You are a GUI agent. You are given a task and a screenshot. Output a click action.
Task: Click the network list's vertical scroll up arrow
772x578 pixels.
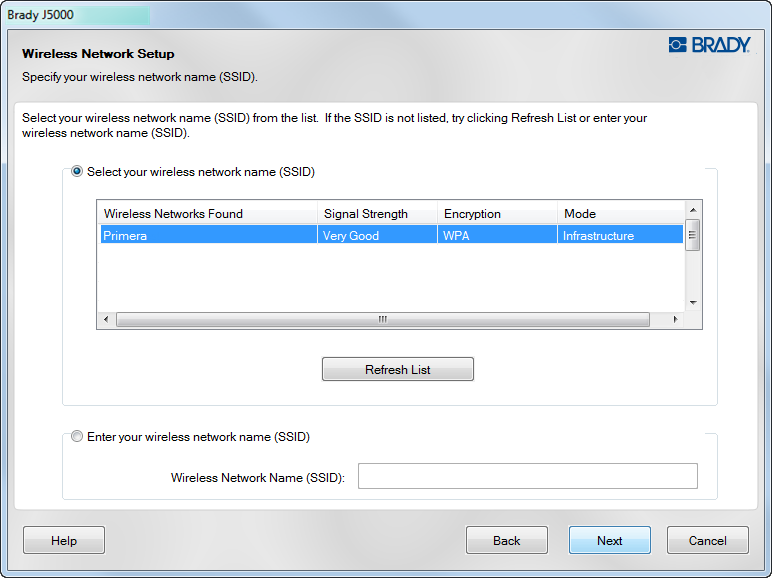pyautogui.click(x=692, y=208)
